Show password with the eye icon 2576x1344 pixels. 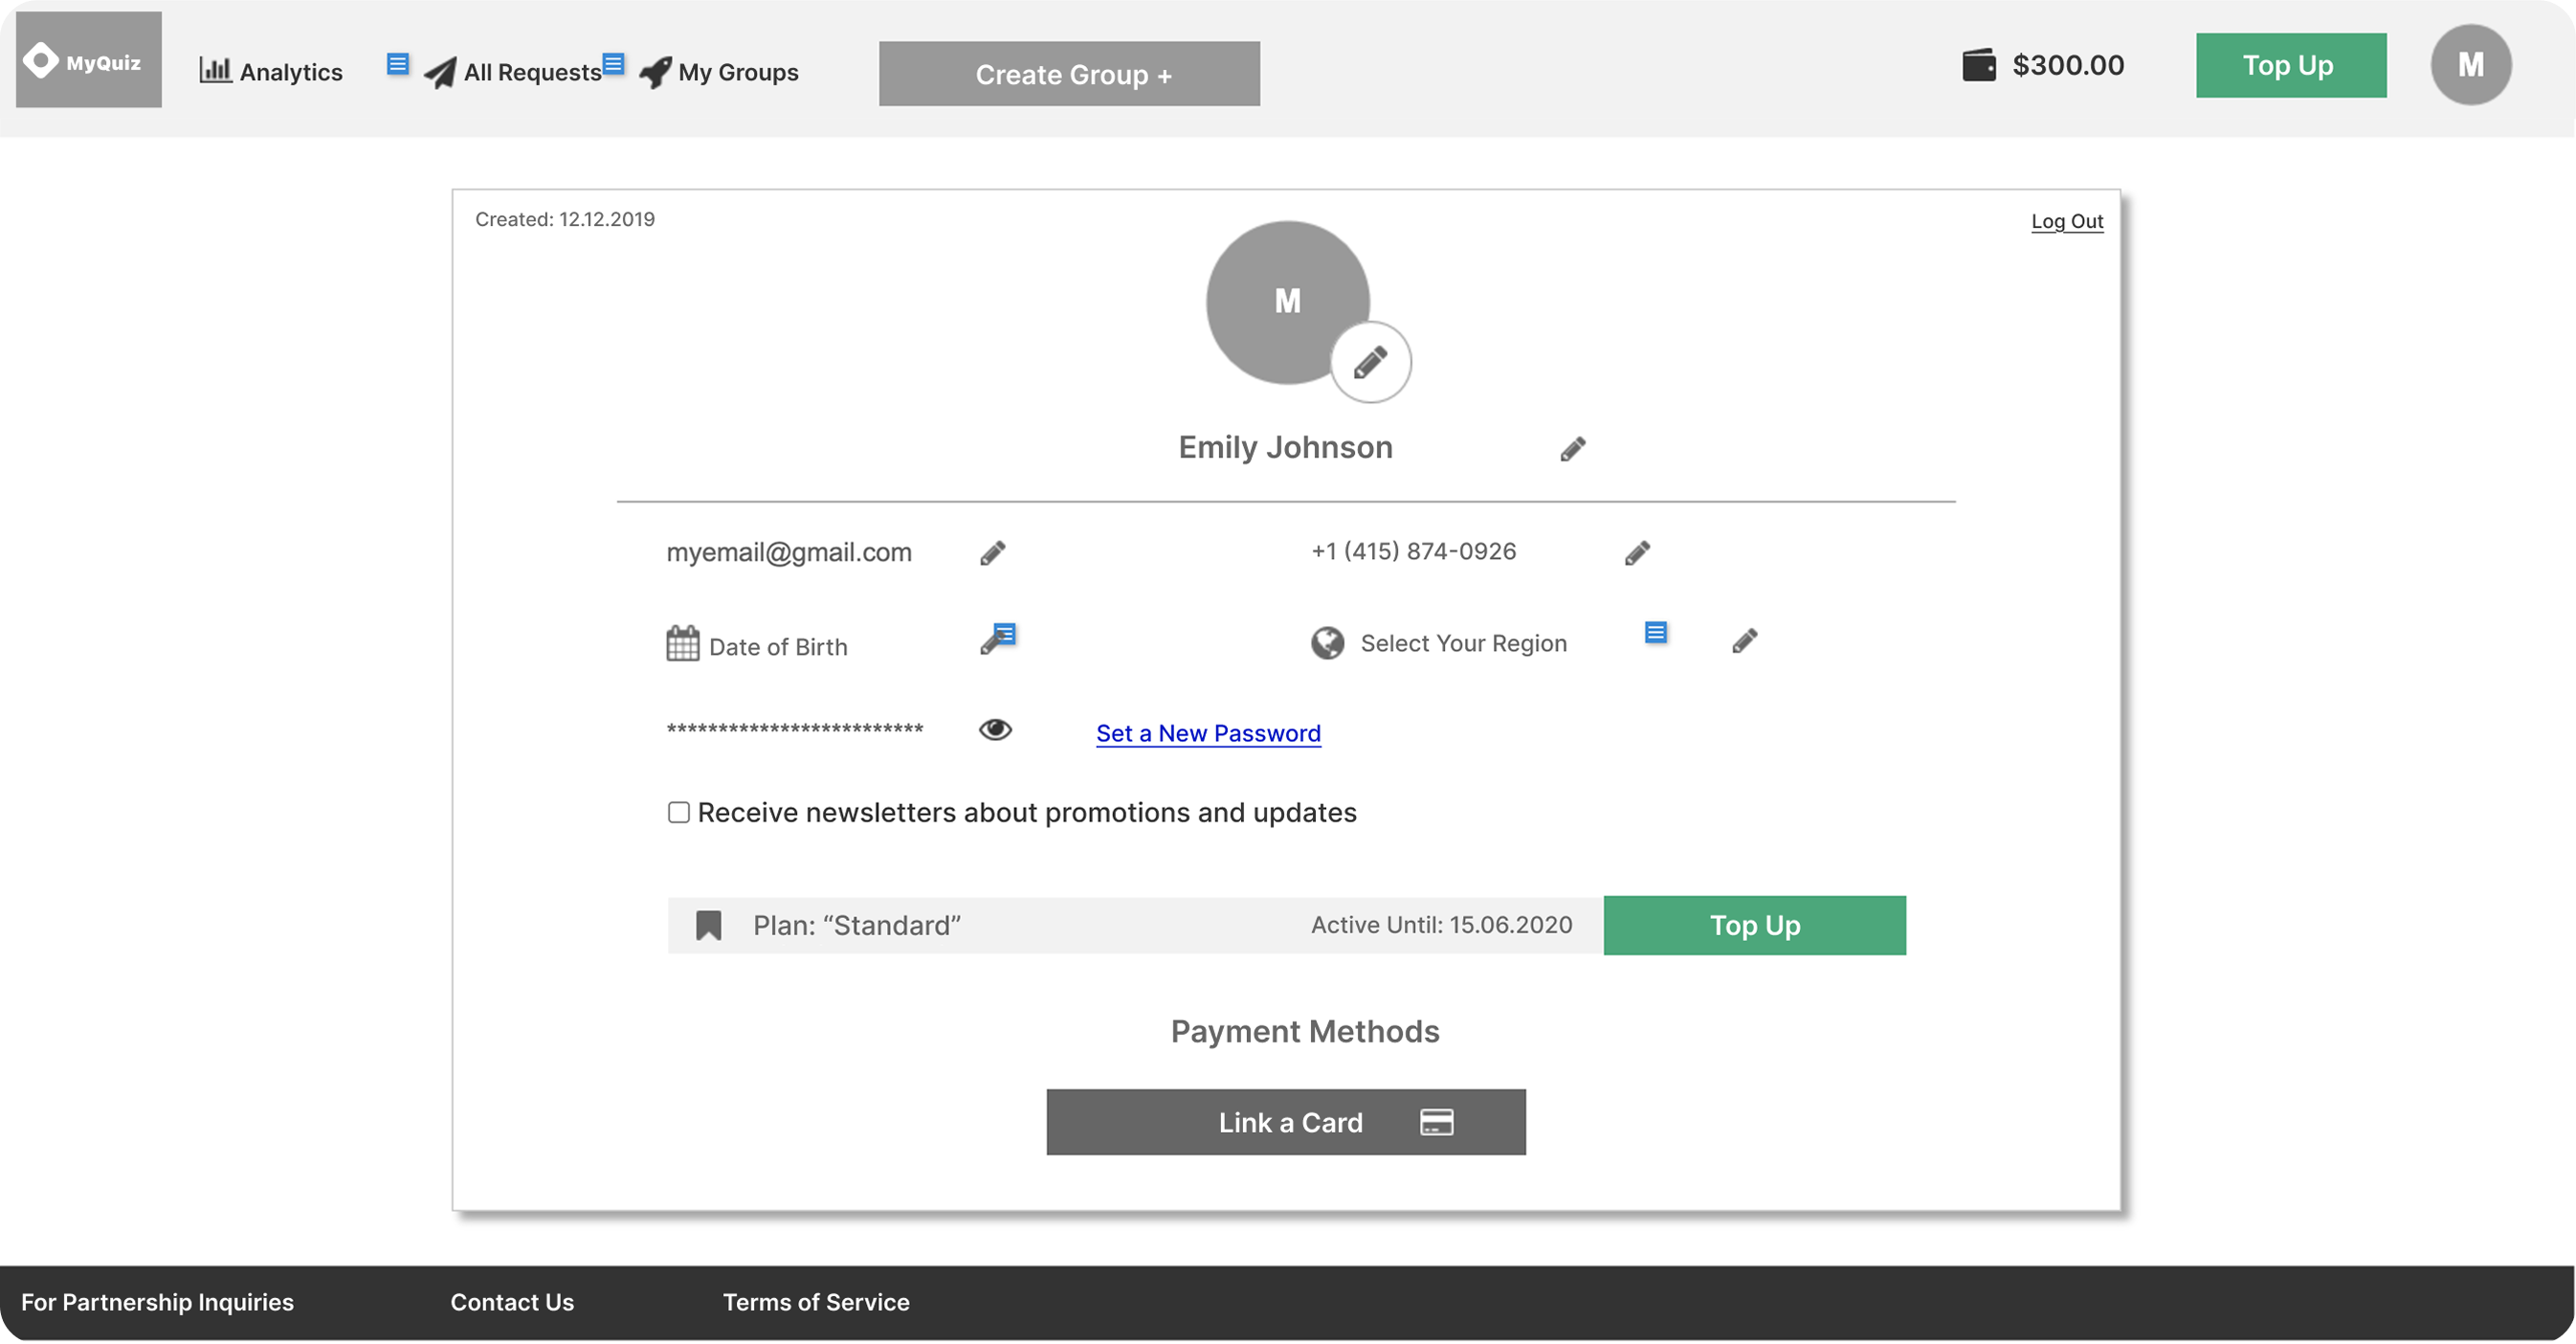click(x=995, y=730)
